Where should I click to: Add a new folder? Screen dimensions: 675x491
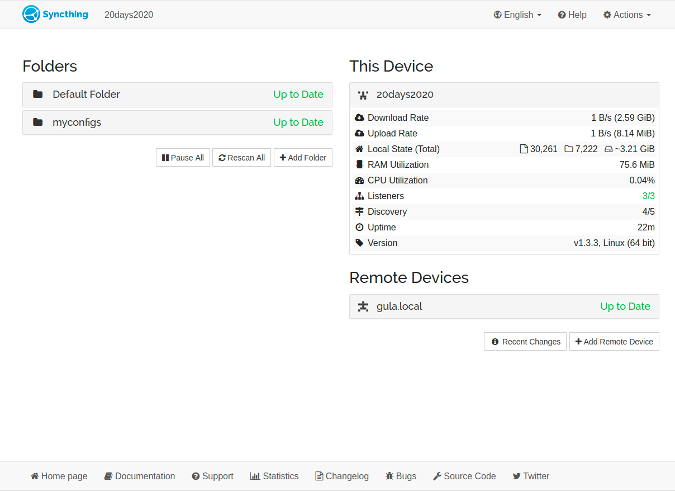pos(303,157)
